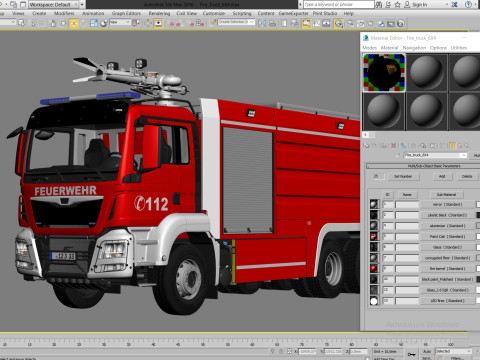
Task: Click the aluminium row color swatch
Action: (478, 226)
